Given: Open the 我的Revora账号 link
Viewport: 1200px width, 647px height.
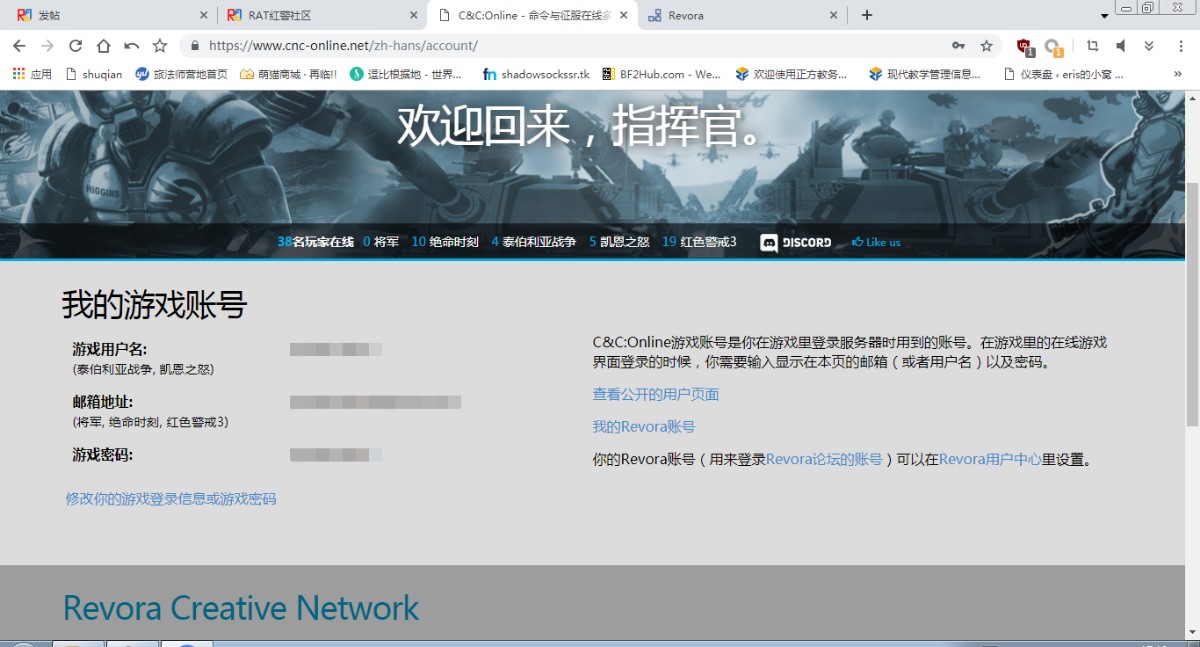Looking at the screenshot, I should pyautogui.click(x=644, y=427).
